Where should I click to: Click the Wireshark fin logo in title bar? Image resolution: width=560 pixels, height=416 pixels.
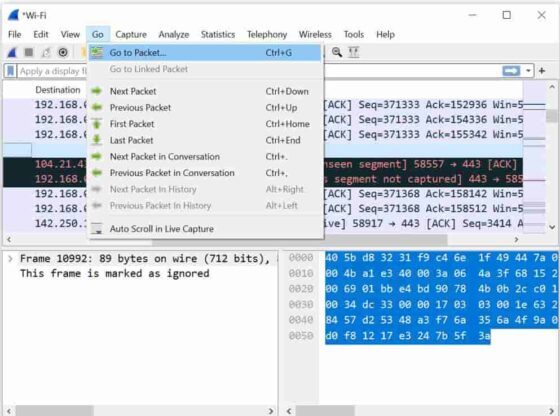coord(13,15)
